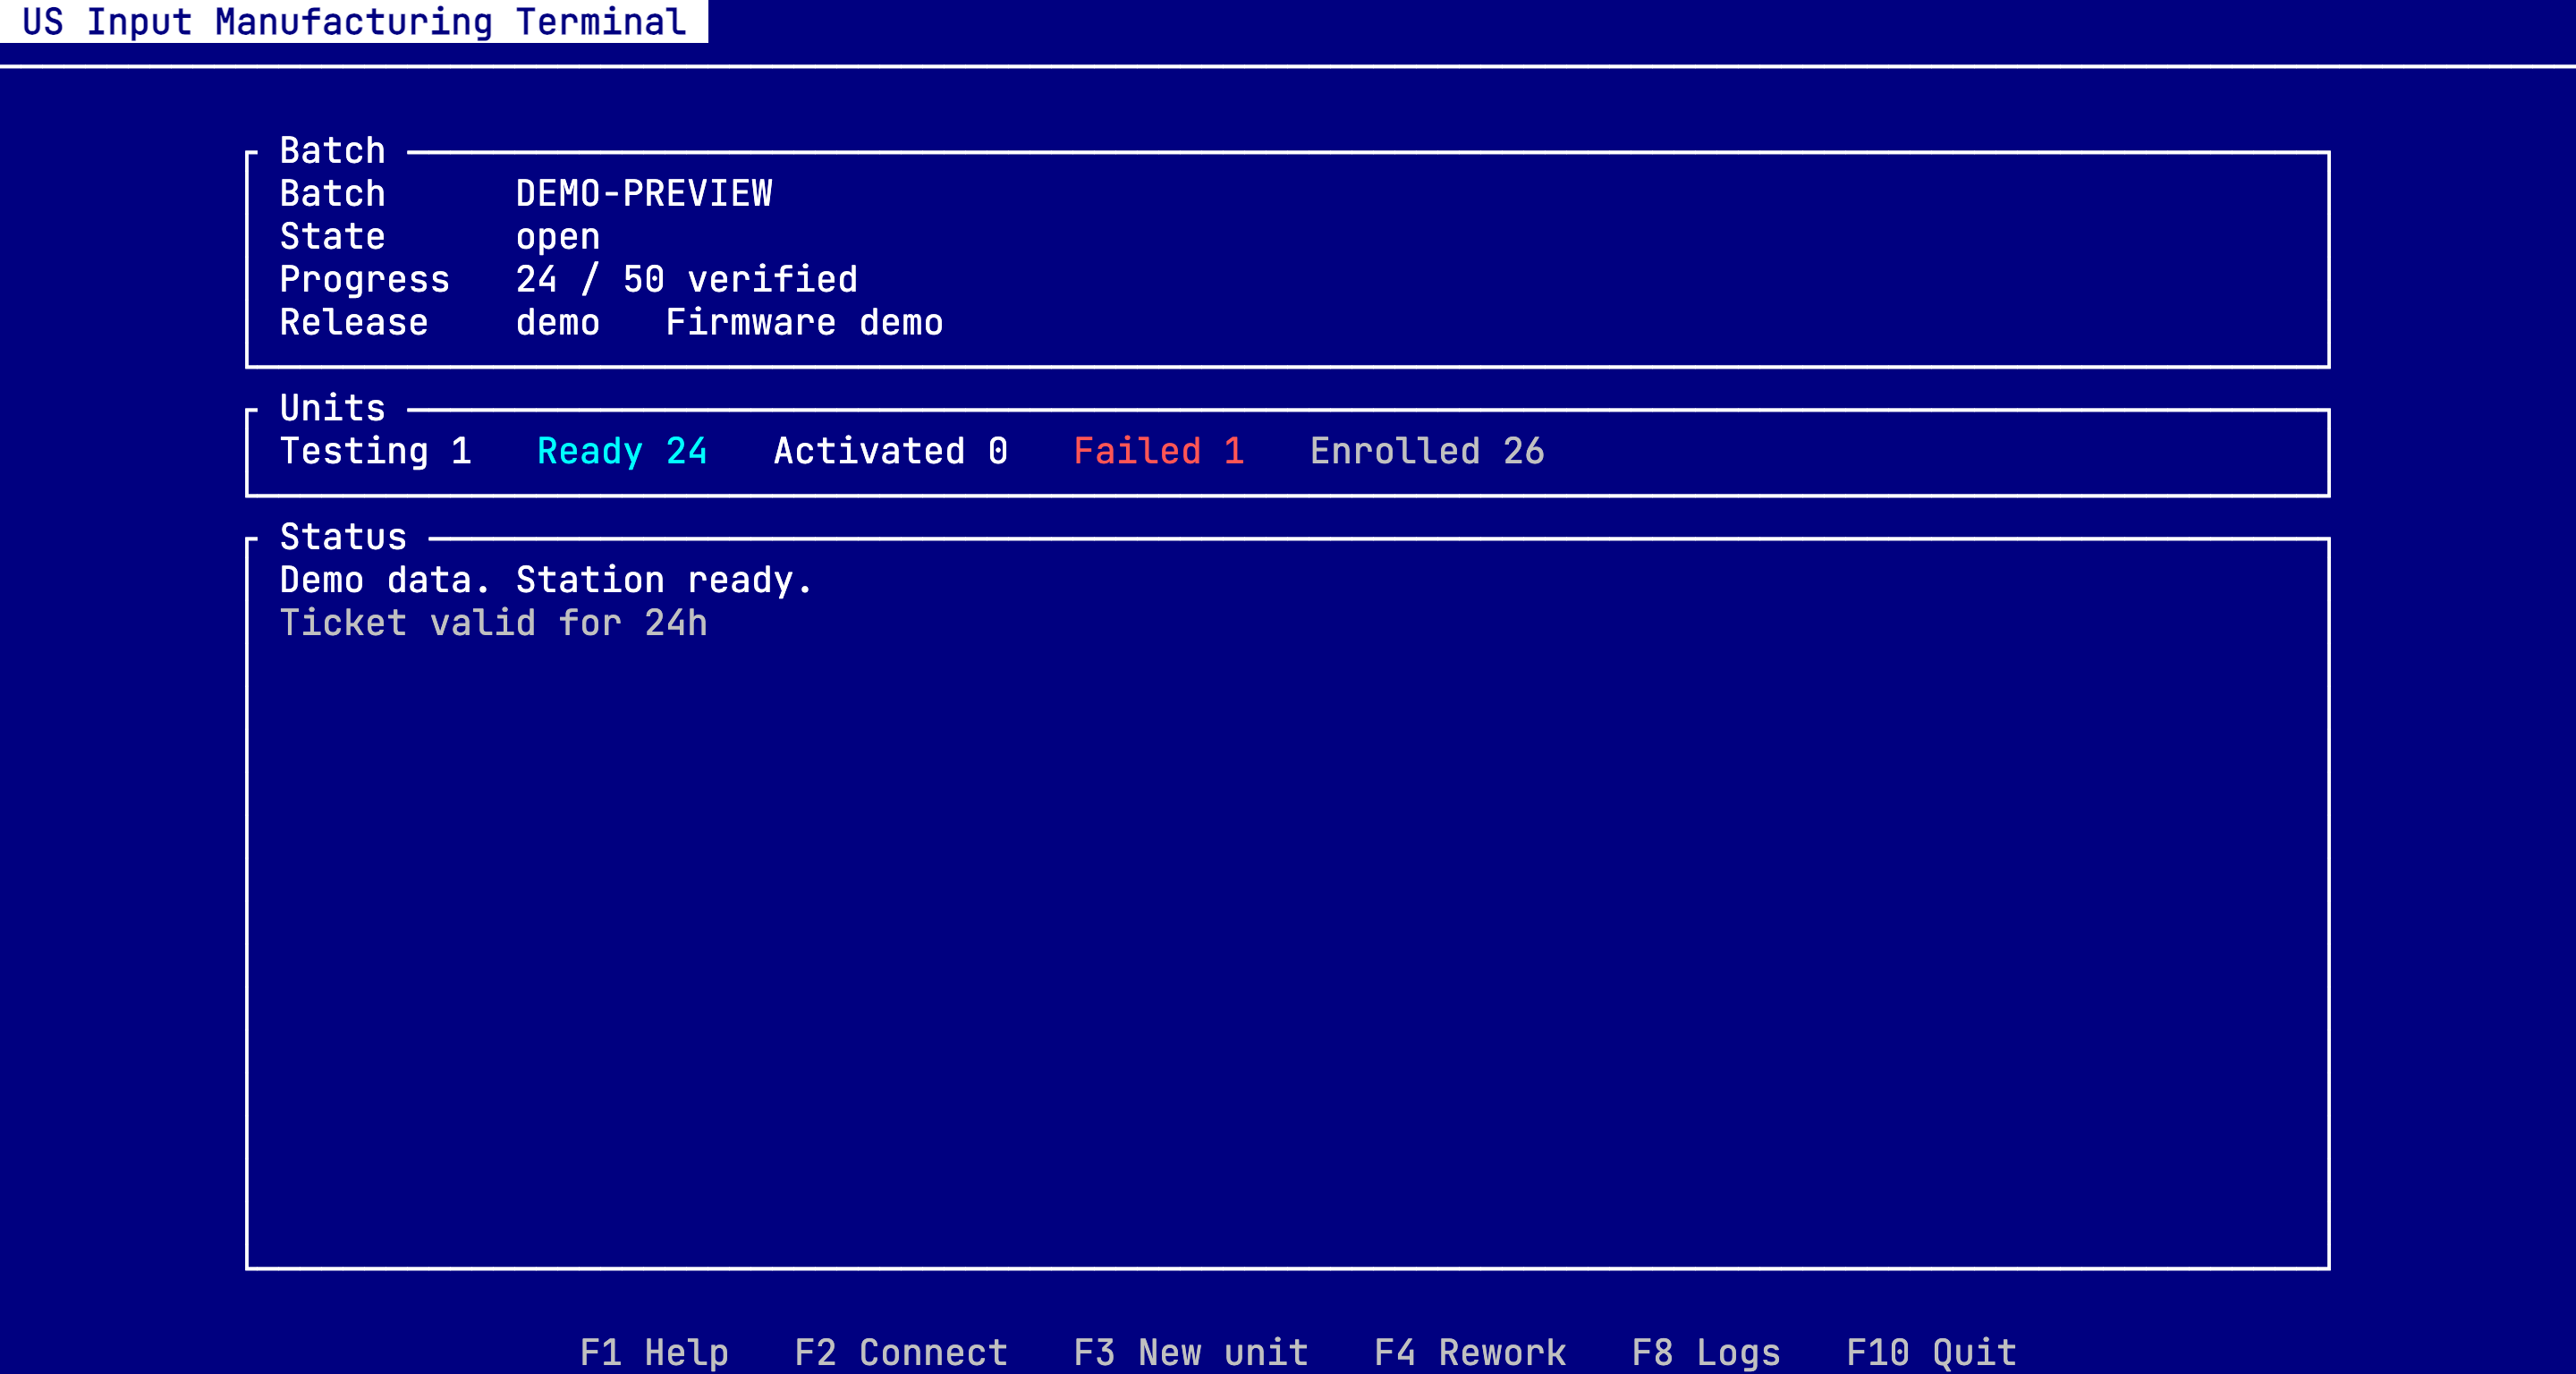Click F10 Quit
The width and height of the screenshot is (2576, 1374).
1931,1352
